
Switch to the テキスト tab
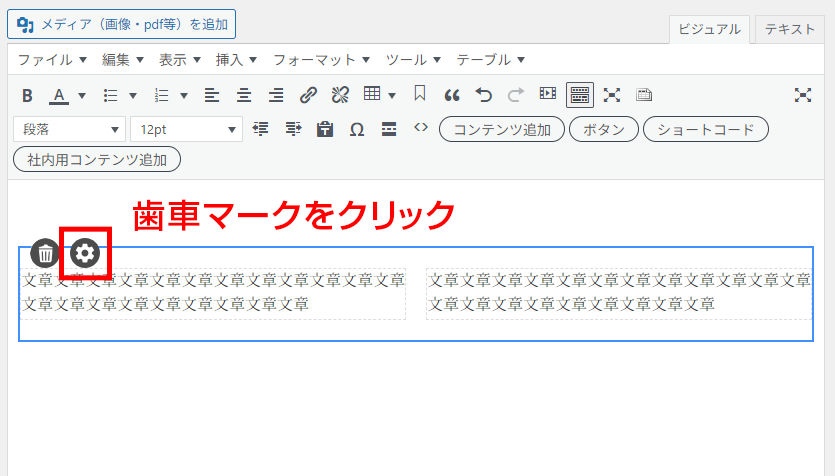pos(790,29)
